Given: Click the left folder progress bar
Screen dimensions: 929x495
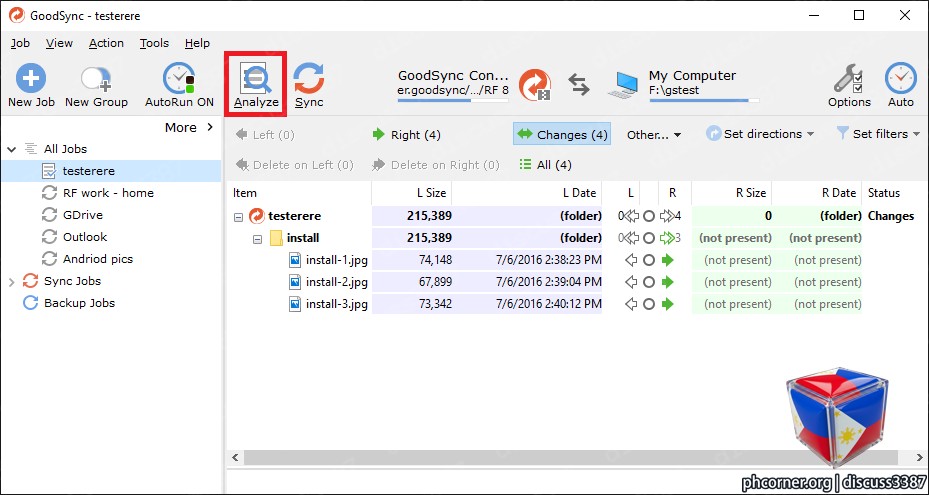Looking at the screenshot, I should [453, 101].
